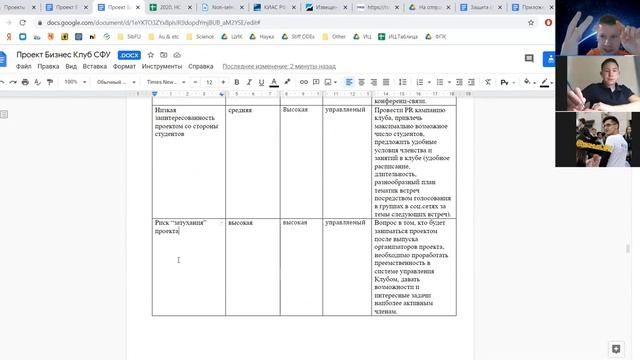This screenshot has width=640, height=360.
Task: Open the Справка menu
Action: point(201,66)
